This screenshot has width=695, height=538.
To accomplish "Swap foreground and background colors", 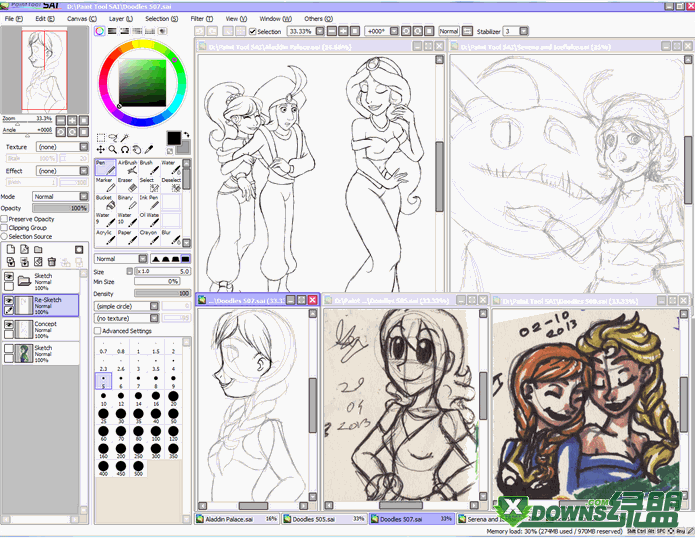I will point(187,134).
